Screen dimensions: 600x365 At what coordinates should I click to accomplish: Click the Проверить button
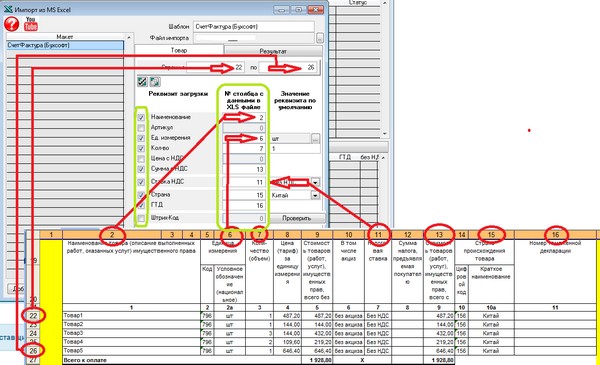[x=297, y=218]
